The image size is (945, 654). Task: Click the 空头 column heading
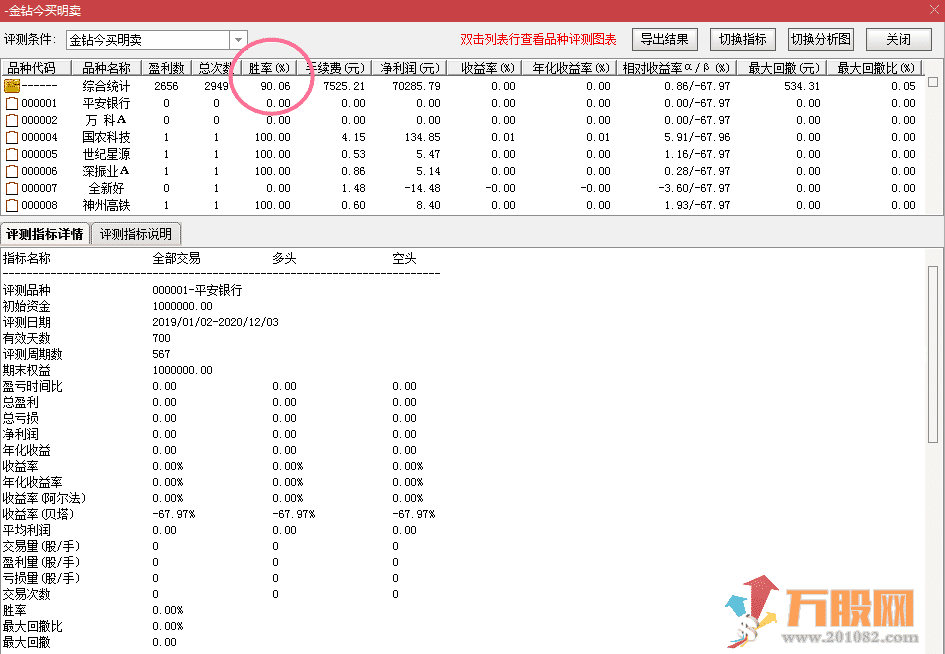click(404, 259)
